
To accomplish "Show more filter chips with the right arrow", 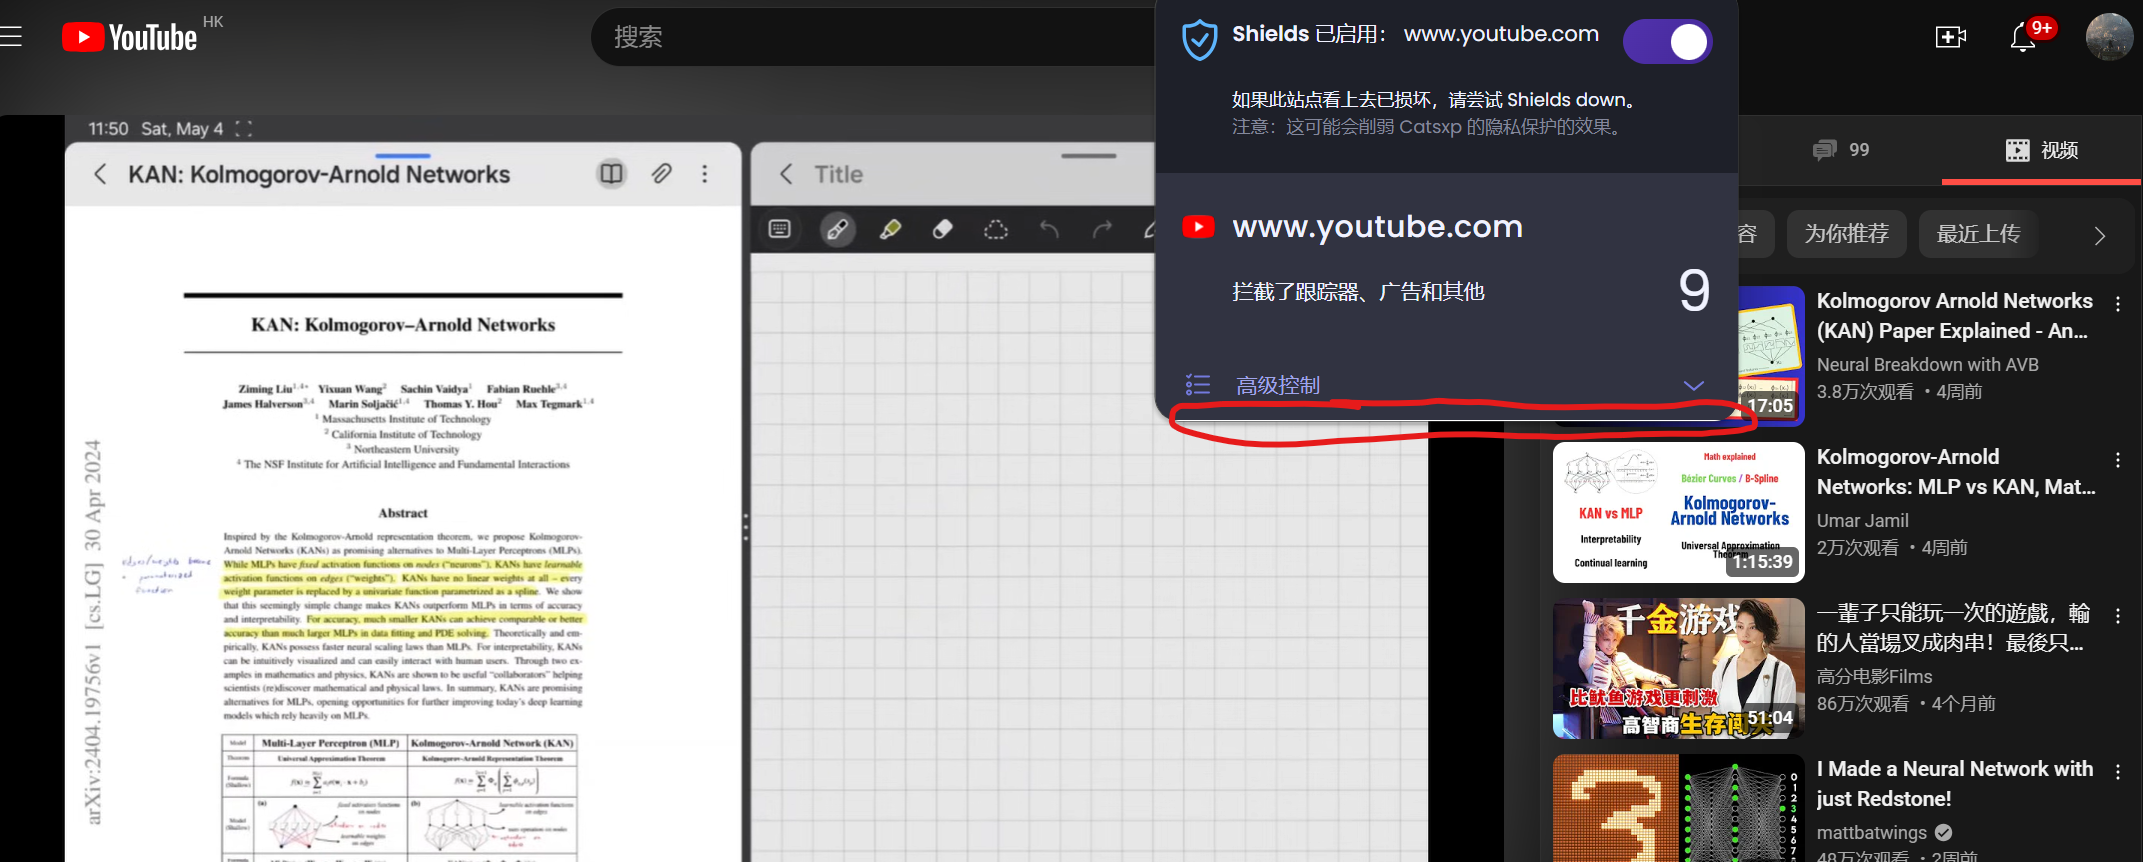I will click(2099, 236).
